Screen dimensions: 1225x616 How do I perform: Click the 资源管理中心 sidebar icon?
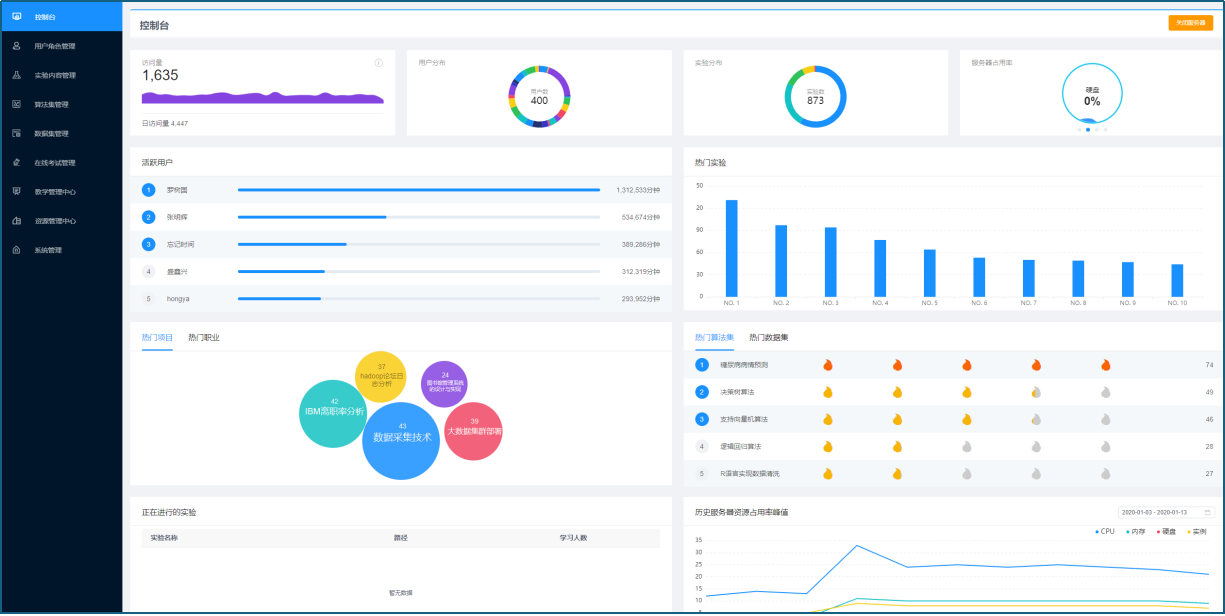16,221
